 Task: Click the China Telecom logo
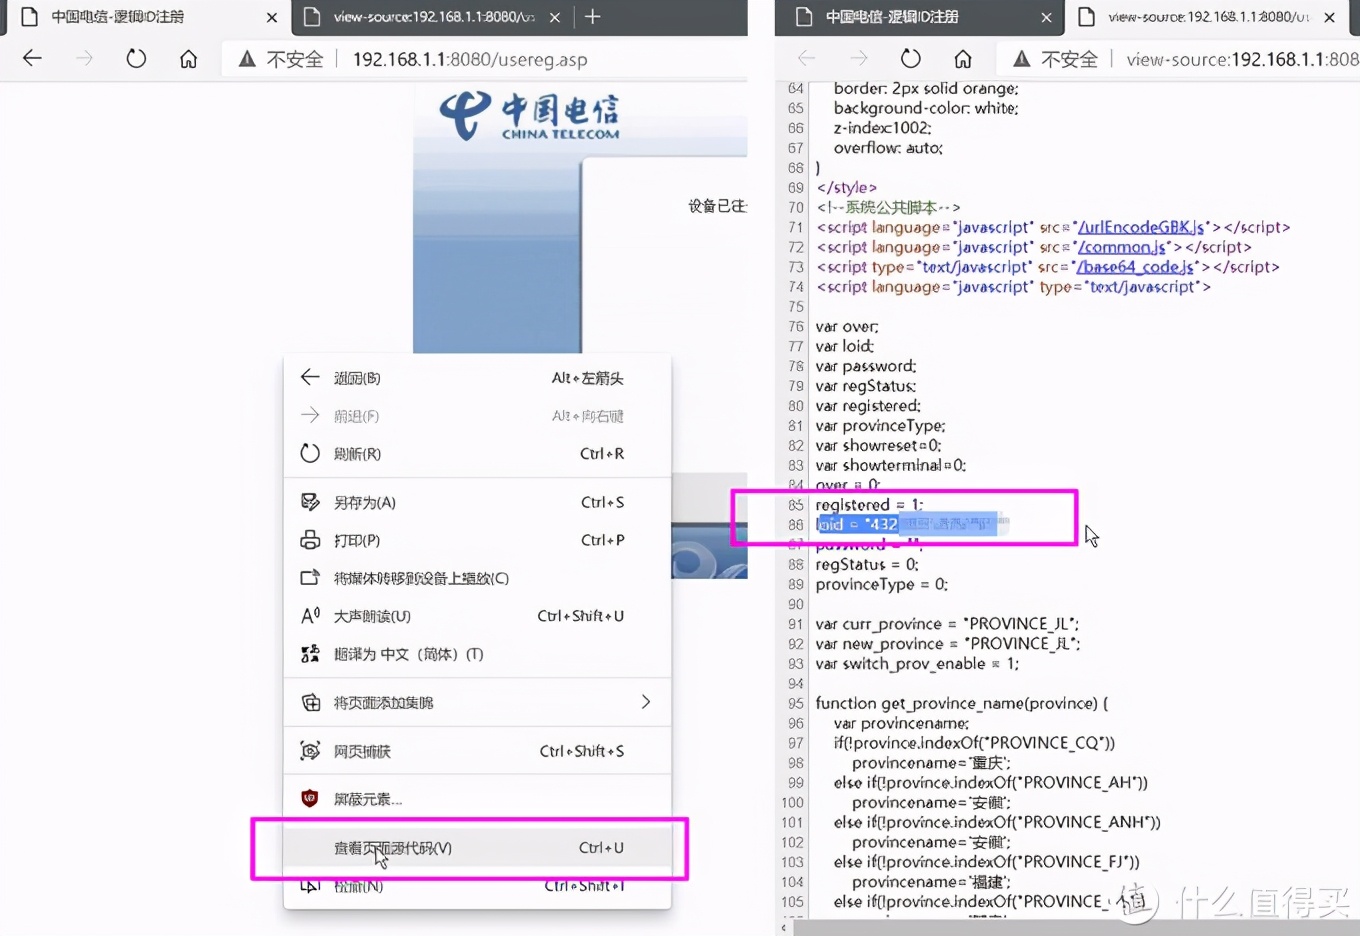click(x=529, y=116)
